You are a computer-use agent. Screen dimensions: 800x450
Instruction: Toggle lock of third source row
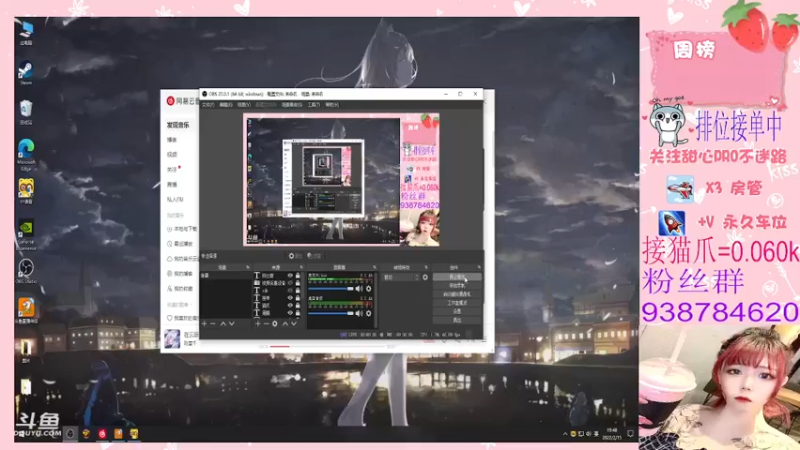point(298,290)
